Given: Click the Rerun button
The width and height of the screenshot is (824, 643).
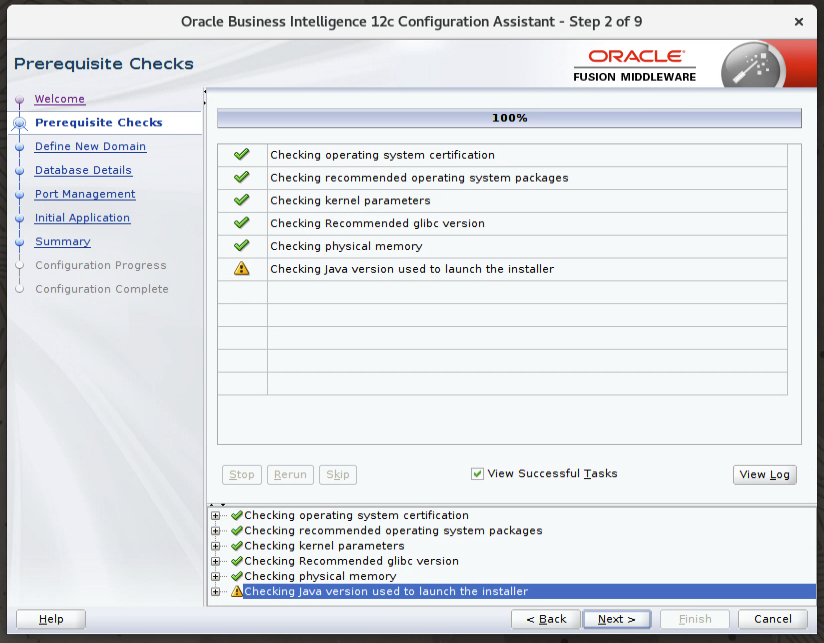Looking at the screenshot, I should click(x=290, y=474).
